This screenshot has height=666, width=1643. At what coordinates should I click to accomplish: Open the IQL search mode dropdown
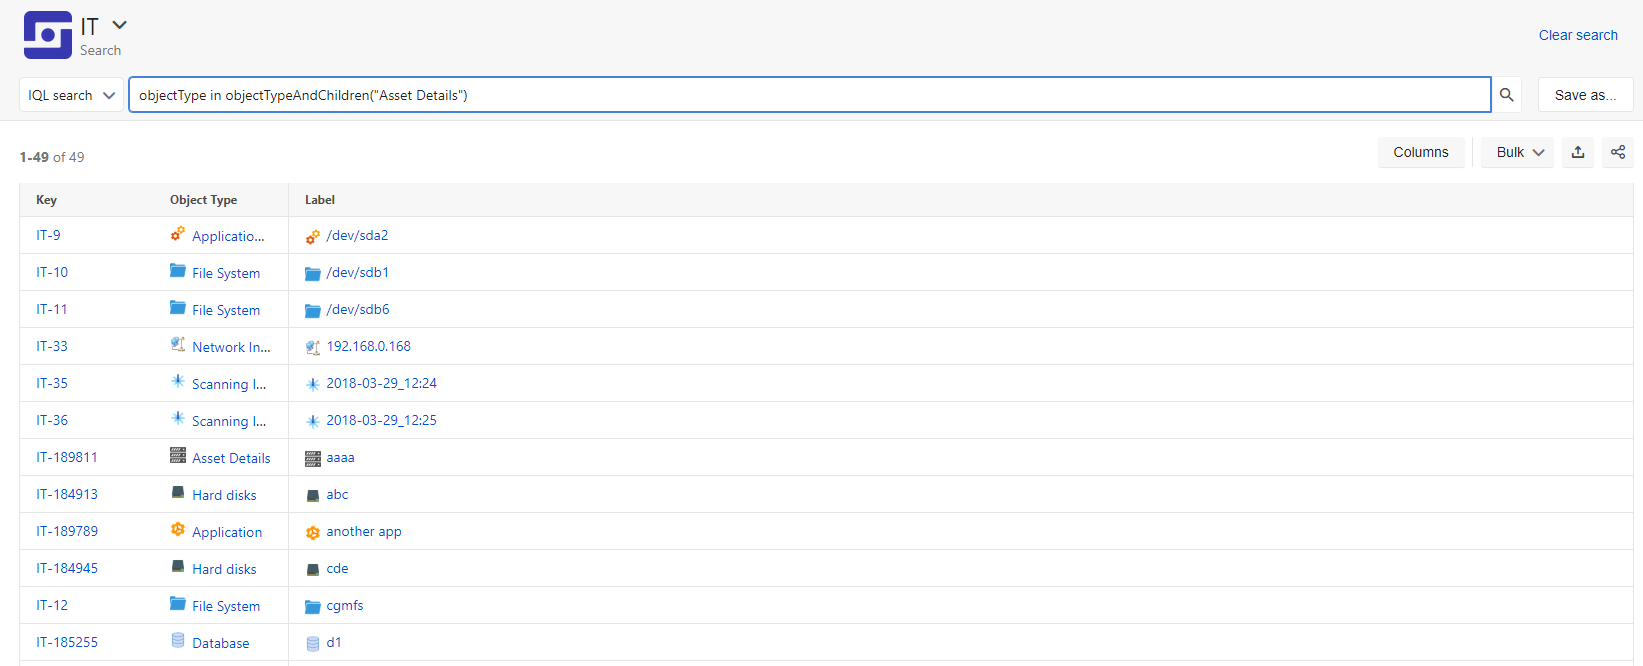(x=71, y=95)
